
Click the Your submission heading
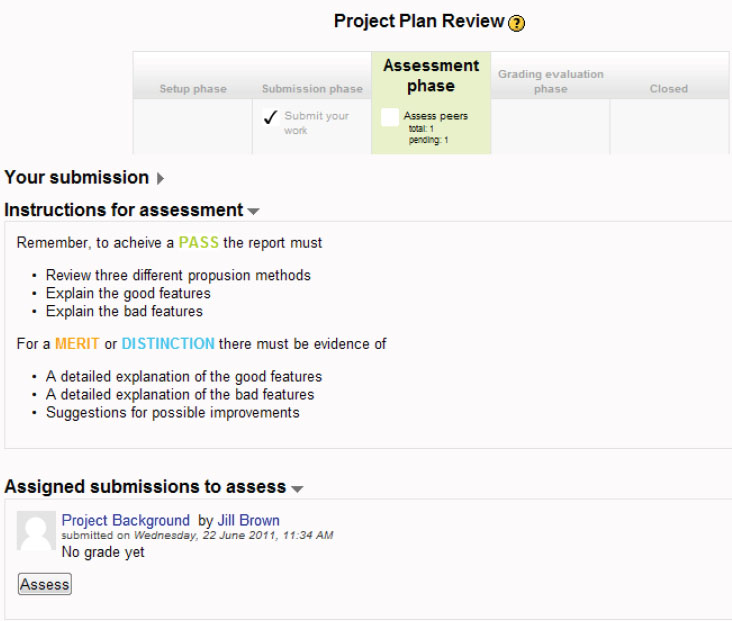pos(76,178)
